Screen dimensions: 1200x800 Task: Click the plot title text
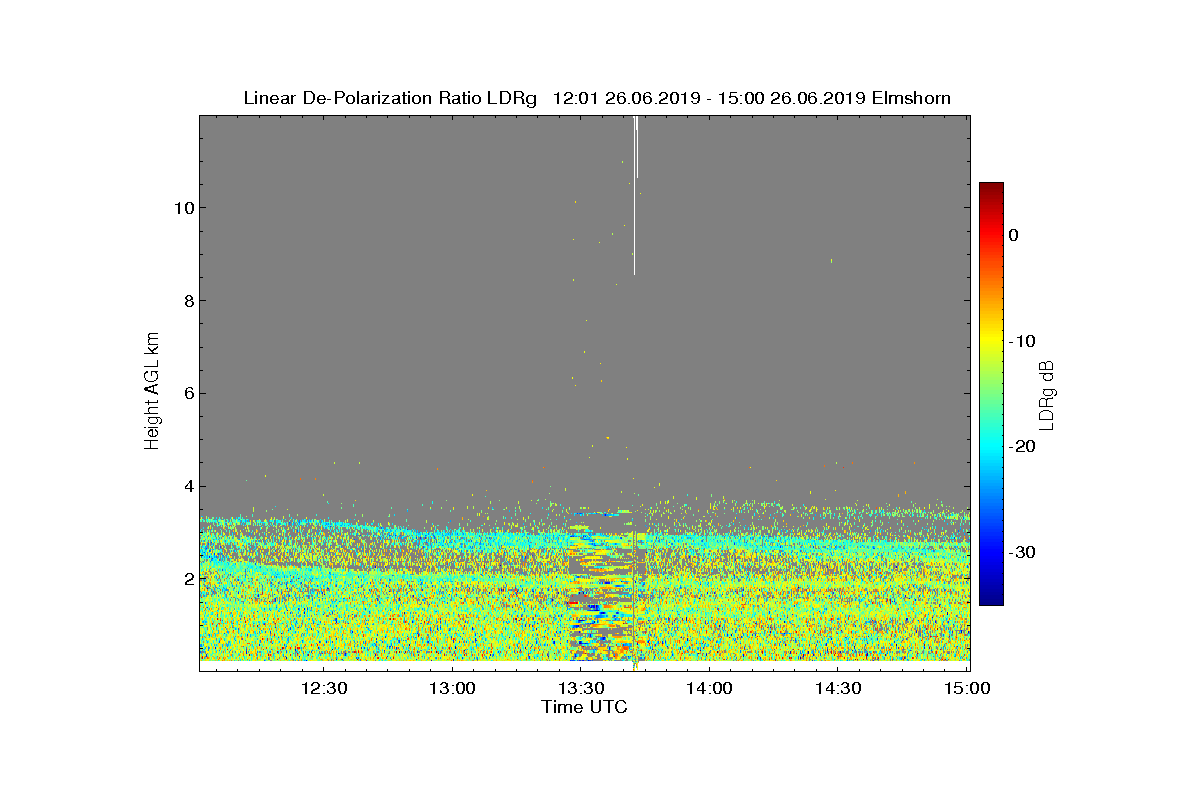point(597,98)
